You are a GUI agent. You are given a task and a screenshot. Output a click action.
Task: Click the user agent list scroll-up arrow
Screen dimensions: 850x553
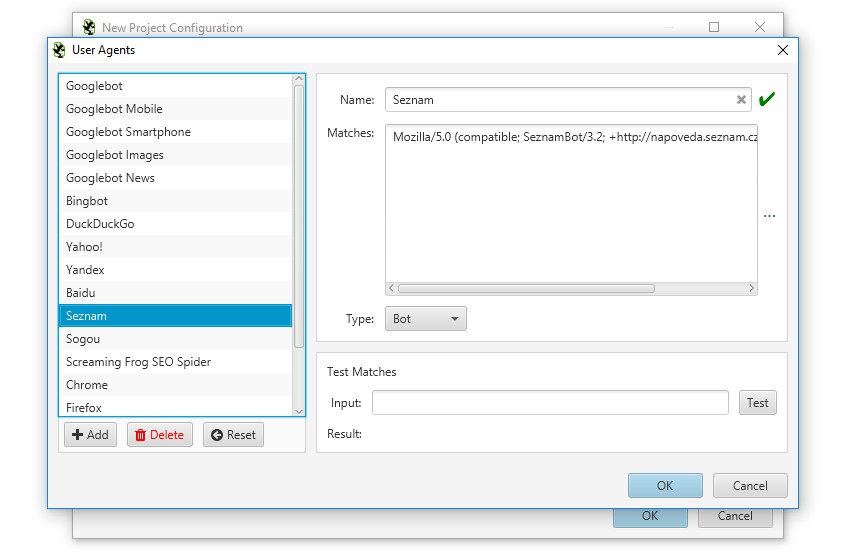point(299,79)
